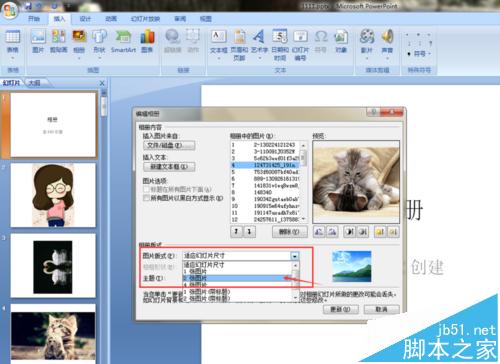
Task: Insert a text box (文本框)
Action: pyautogui.click(x=219, y=44)
